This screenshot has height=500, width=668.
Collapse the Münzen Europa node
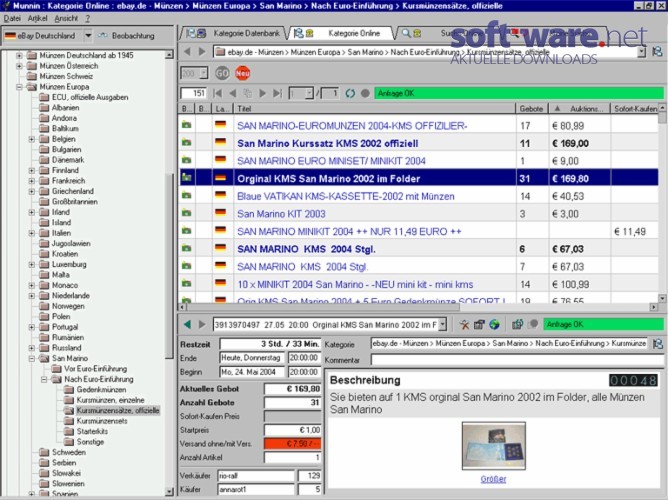click(19, 87)
